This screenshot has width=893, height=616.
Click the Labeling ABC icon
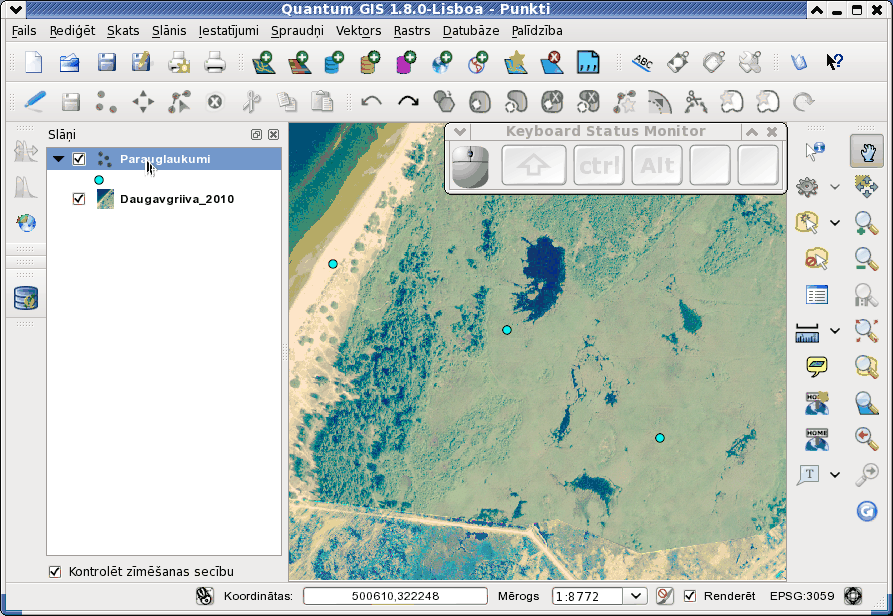tap(642, 62)
